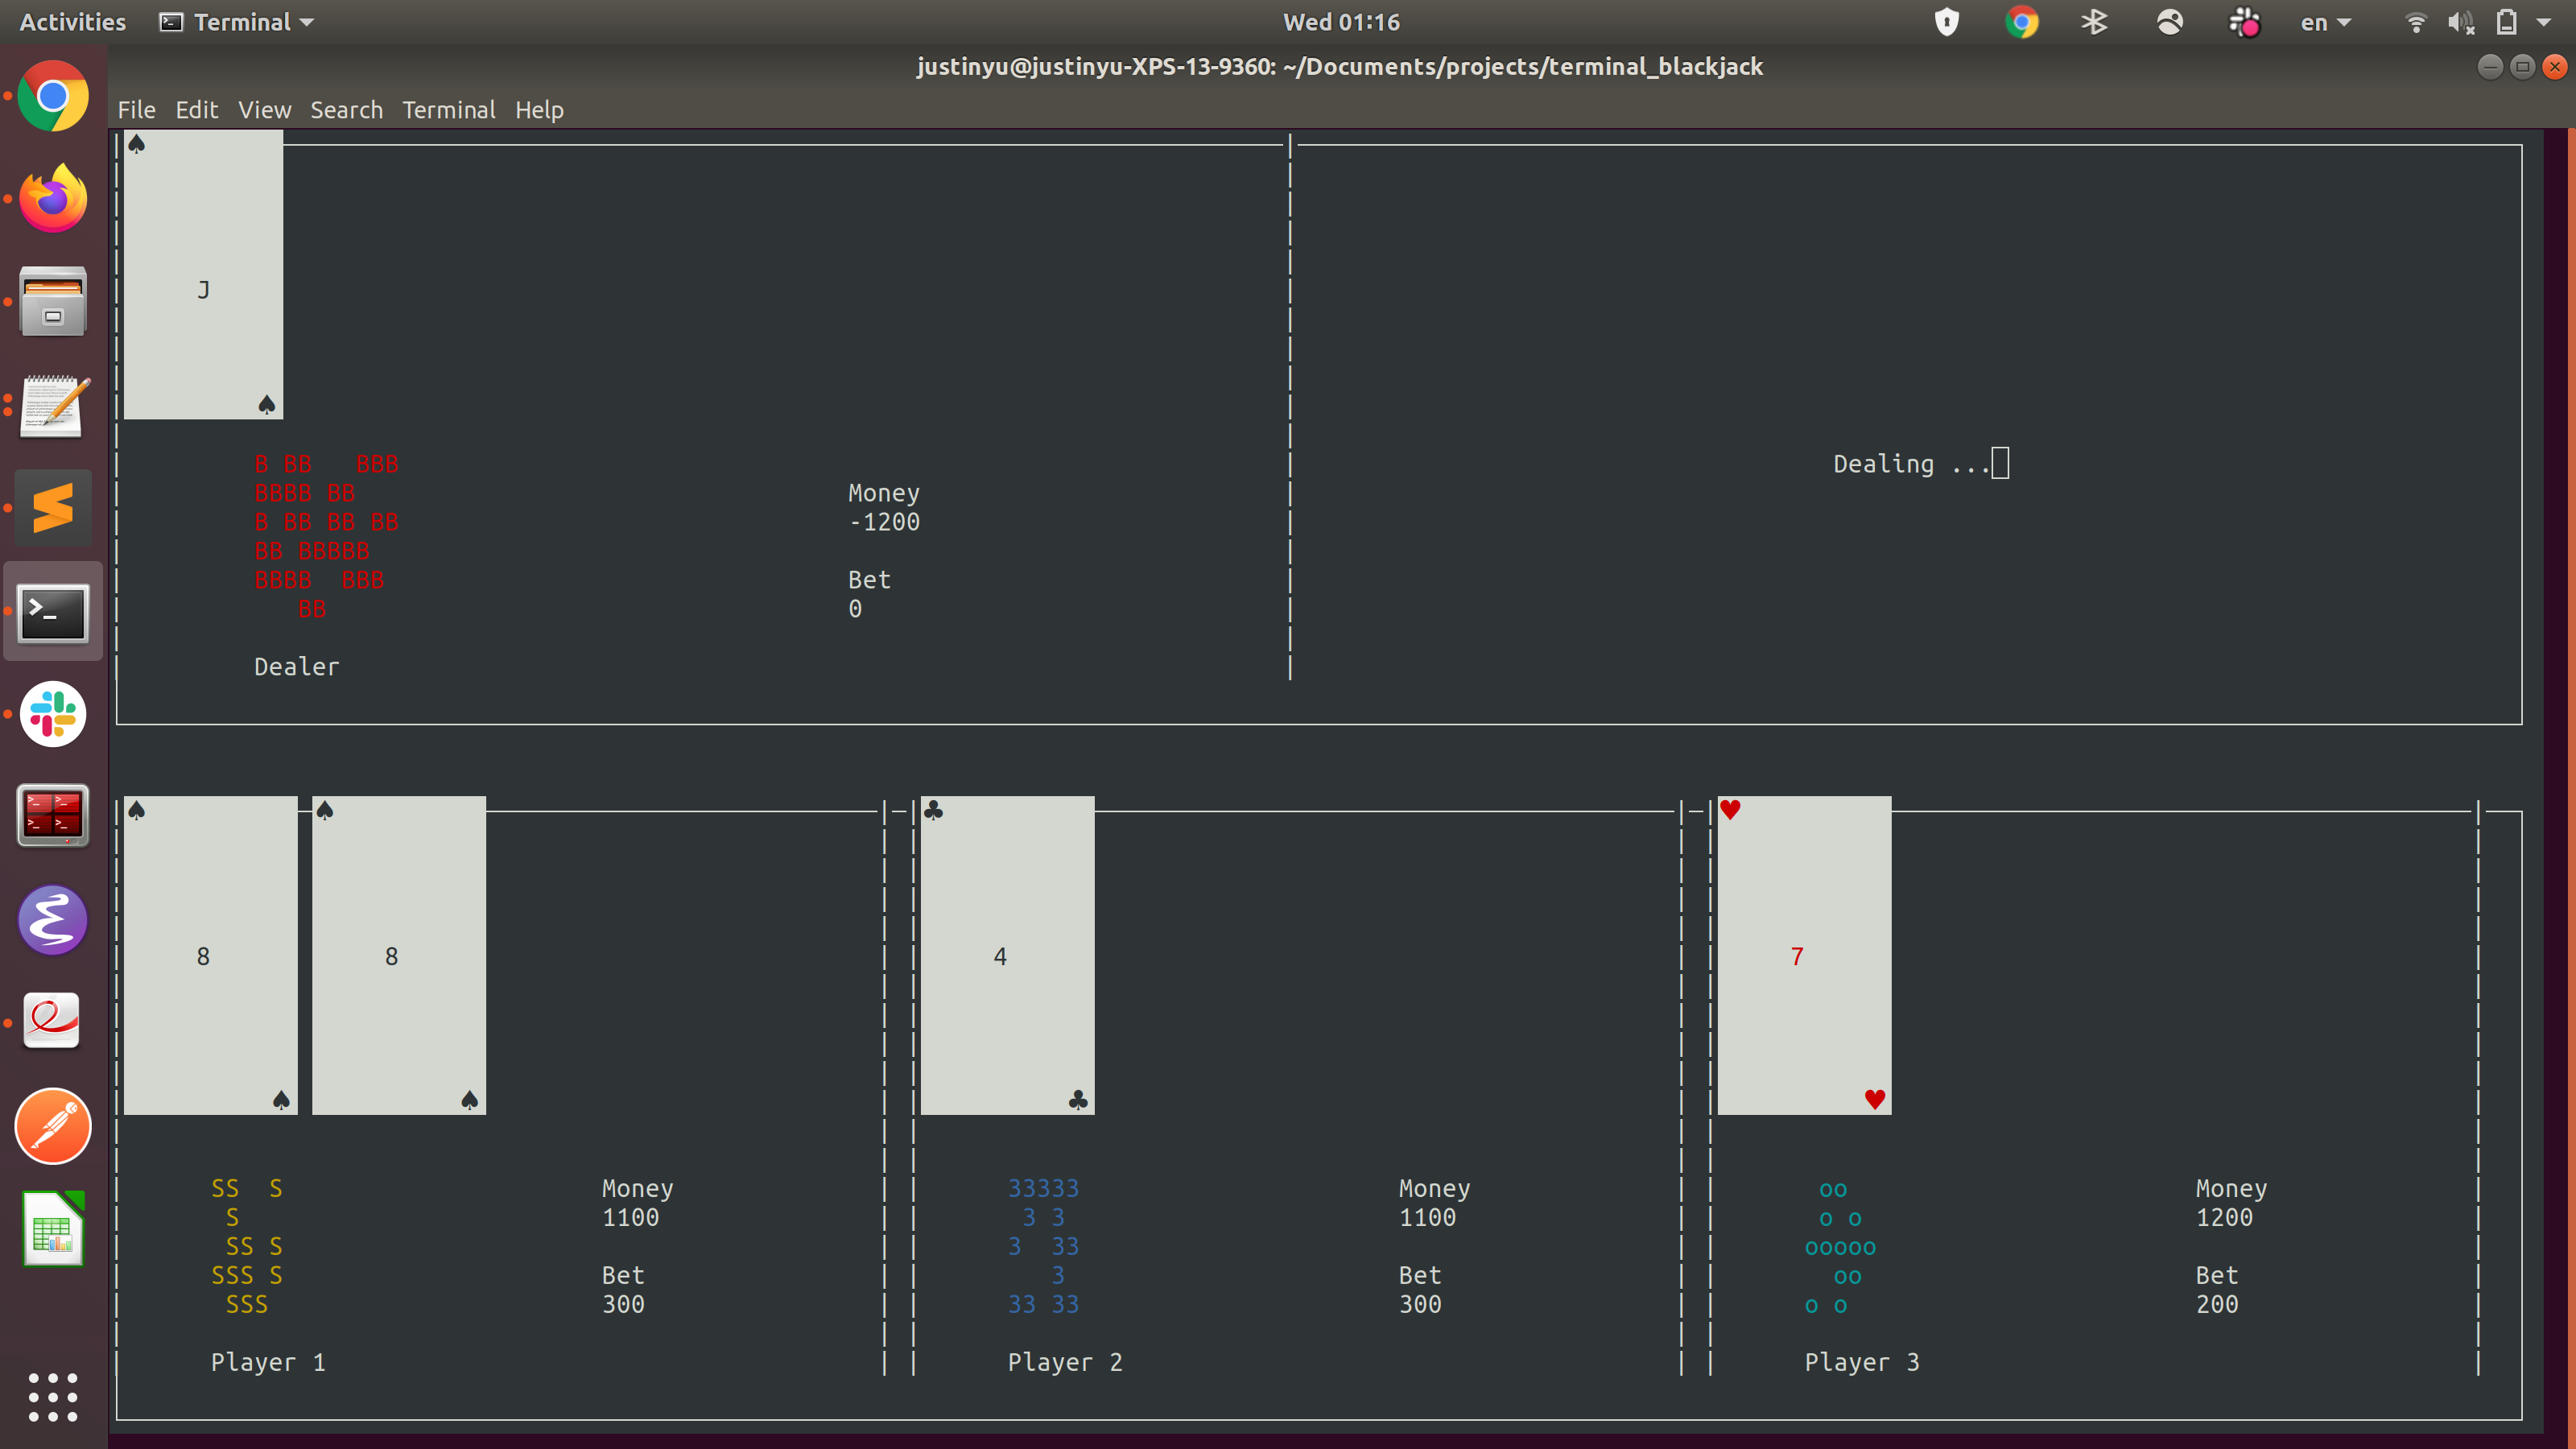The width and height of the screenshot is (2576, 1449).
Task: Show Applications grid button
Action: pyautogui.click(x=53, y=1396)
